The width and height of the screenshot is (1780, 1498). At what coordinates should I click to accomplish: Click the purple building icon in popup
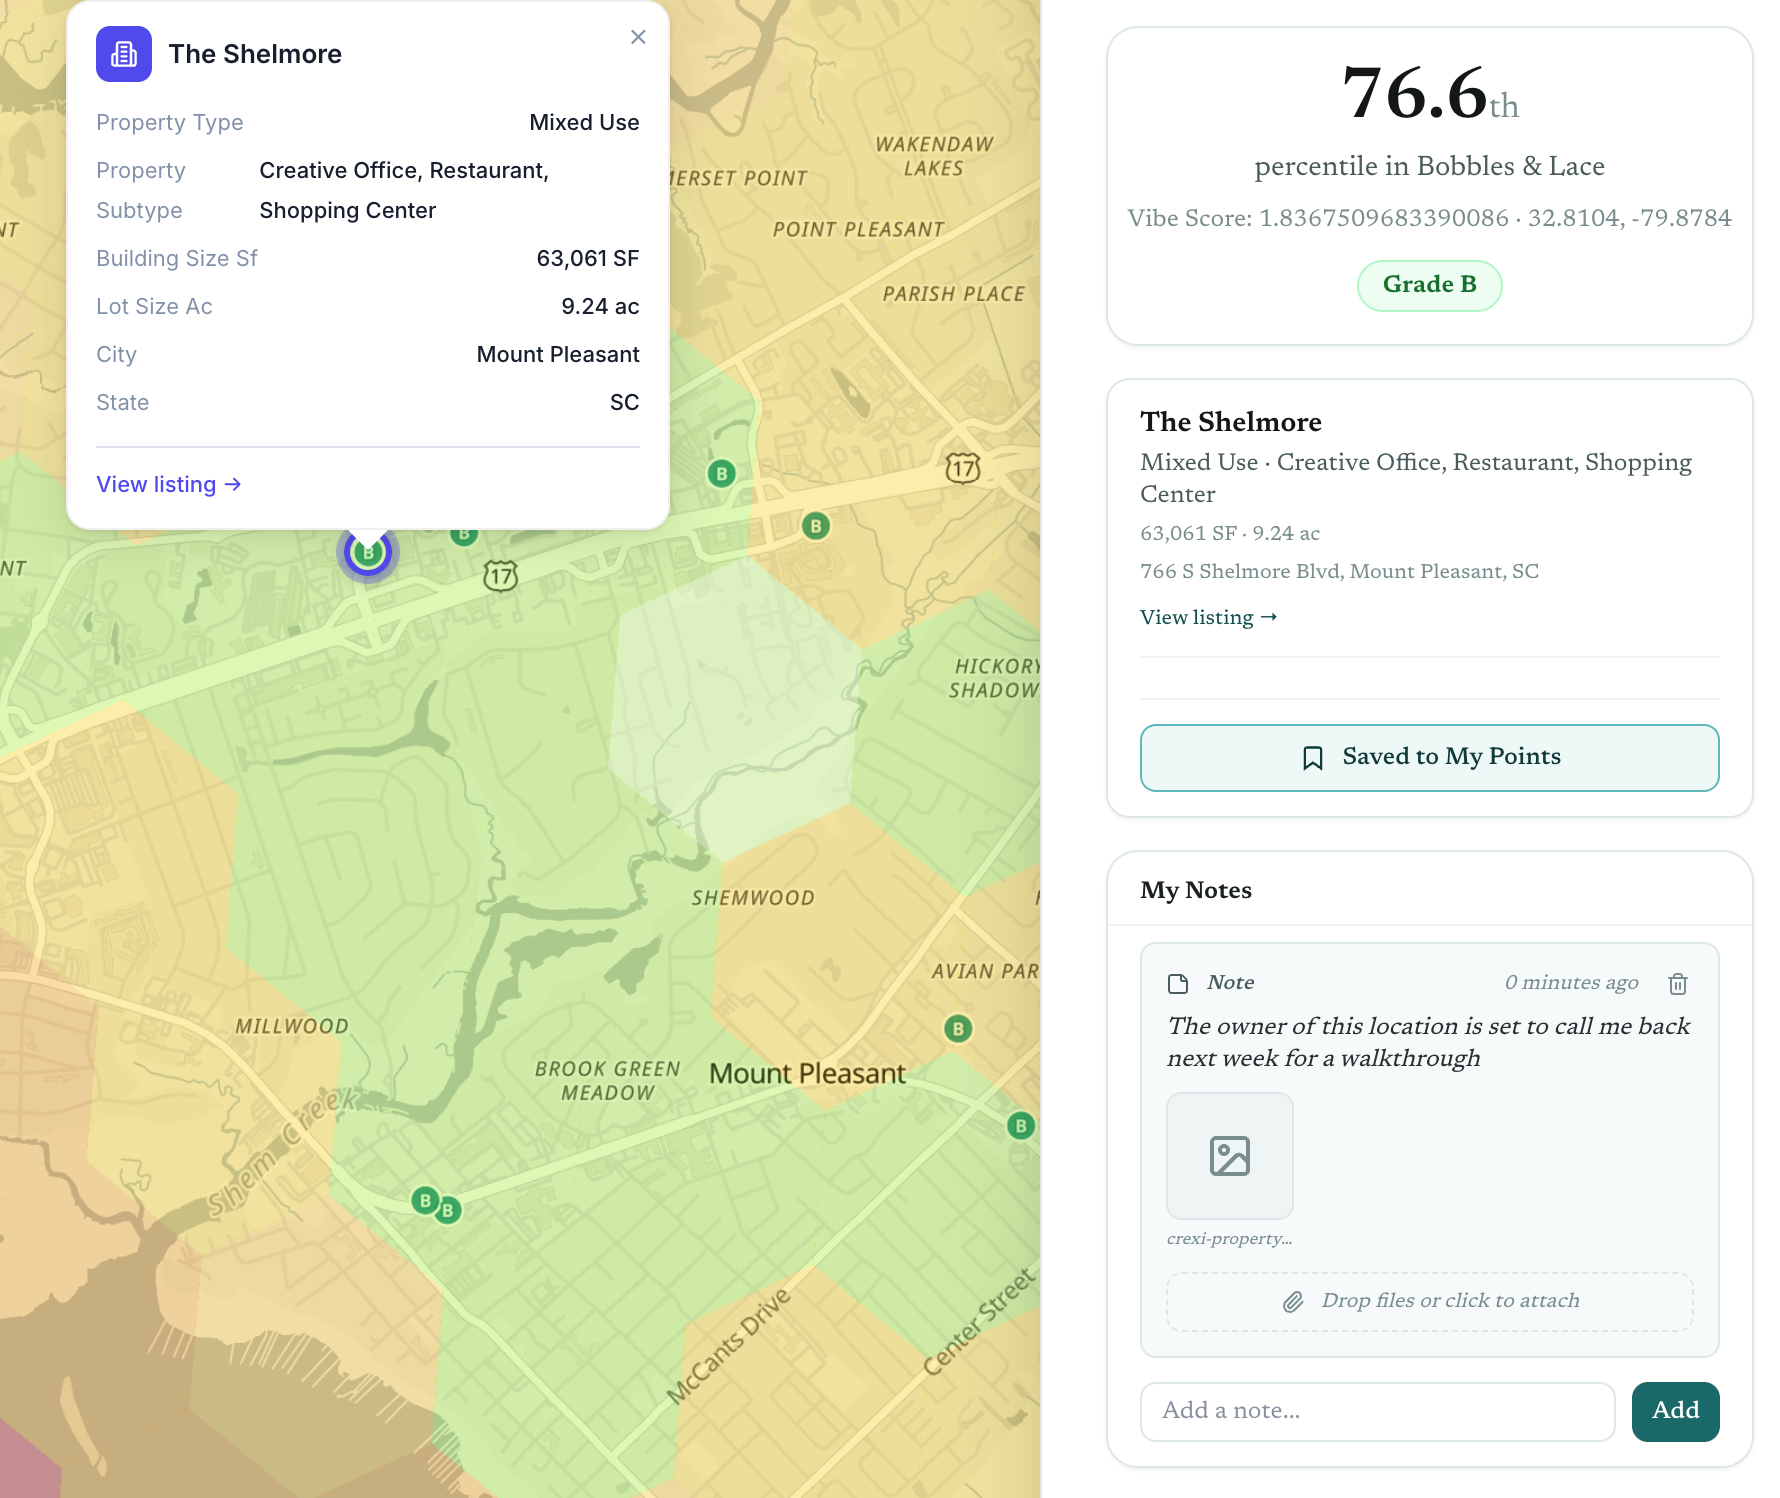coord(124,54)
